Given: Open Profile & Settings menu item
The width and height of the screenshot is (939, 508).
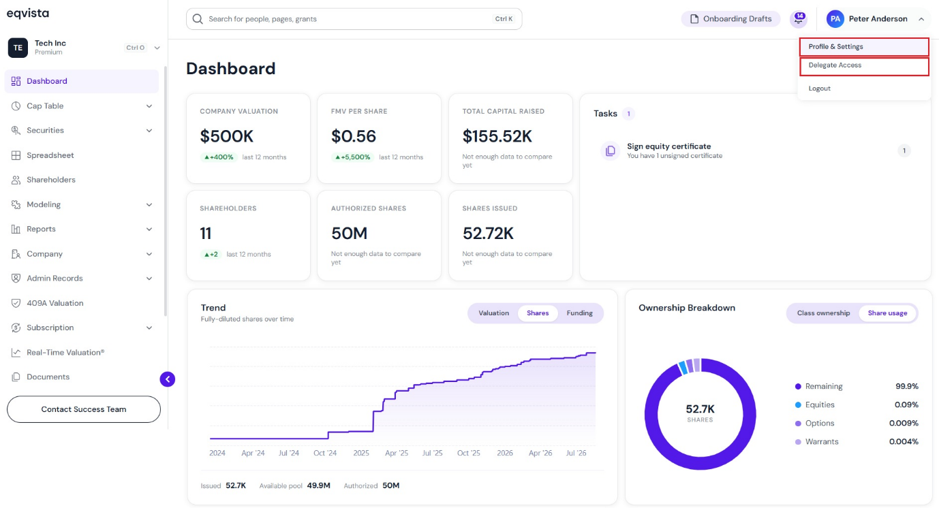Looking at the screenshot, I should point(864,47).
